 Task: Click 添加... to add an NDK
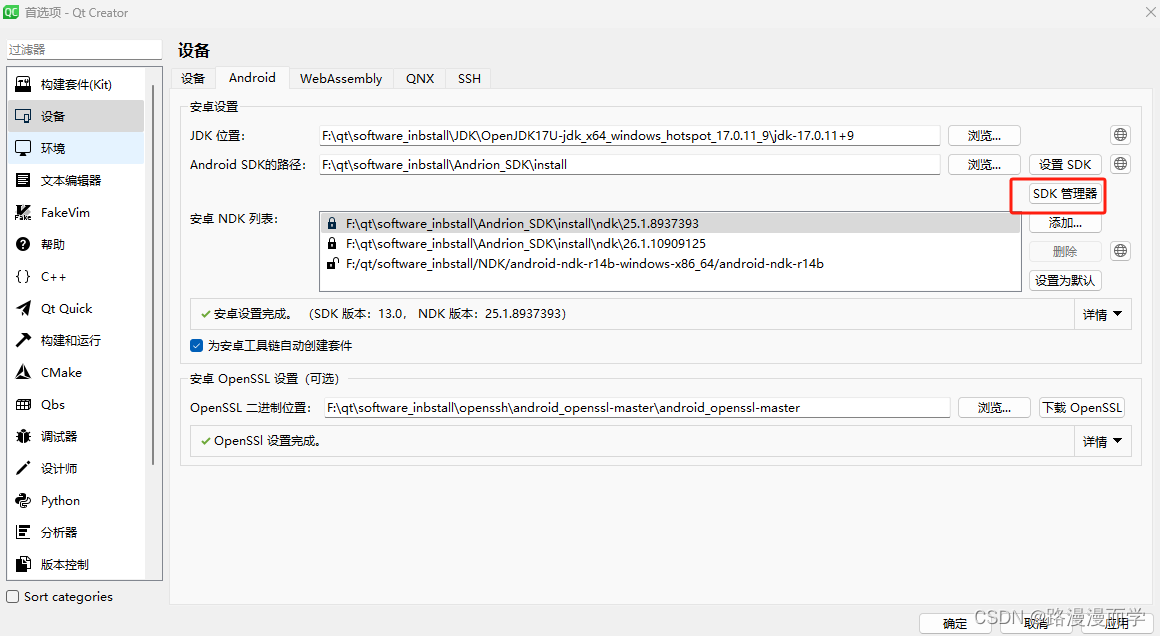pos(1065,223)
